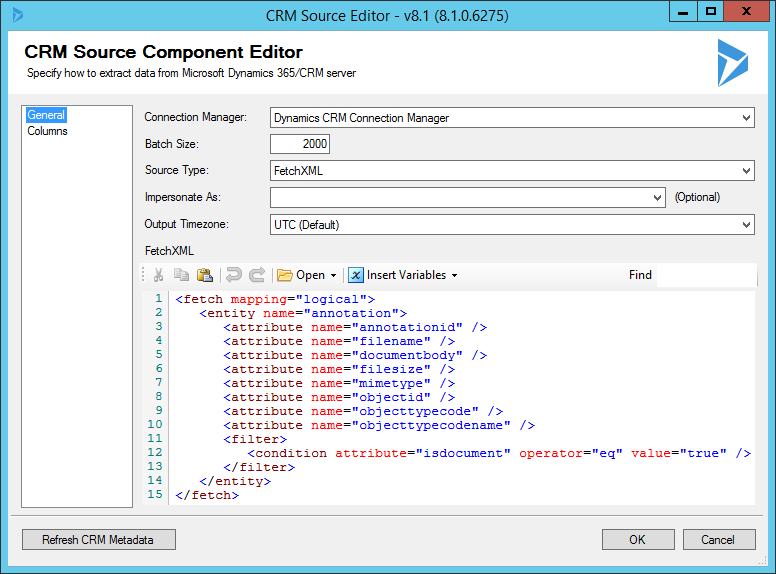Maximize the CRM Source Editor window
The image size is (776, 574).
click(x=711, y=11)
